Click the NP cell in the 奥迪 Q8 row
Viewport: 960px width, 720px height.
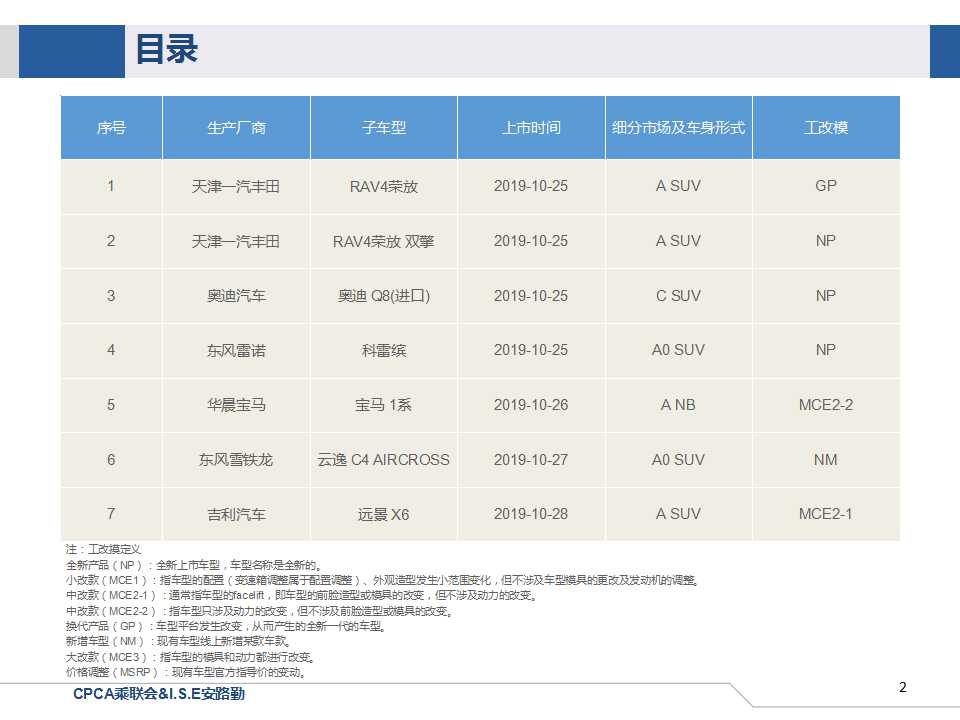826,296
